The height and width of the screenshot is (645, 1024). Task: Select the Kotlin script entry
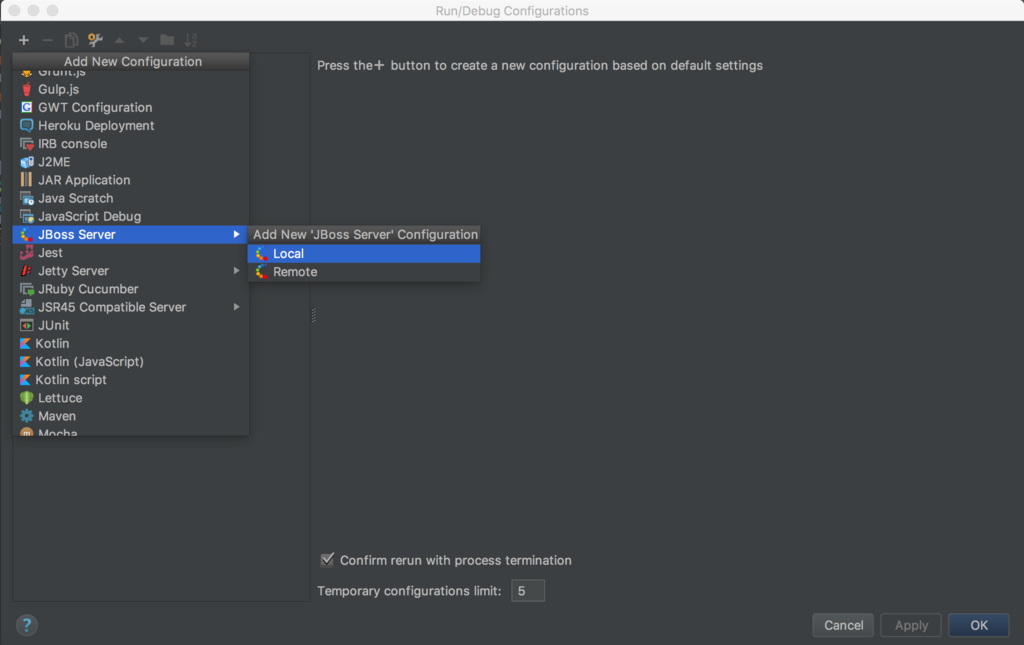[x=131, y=379]
